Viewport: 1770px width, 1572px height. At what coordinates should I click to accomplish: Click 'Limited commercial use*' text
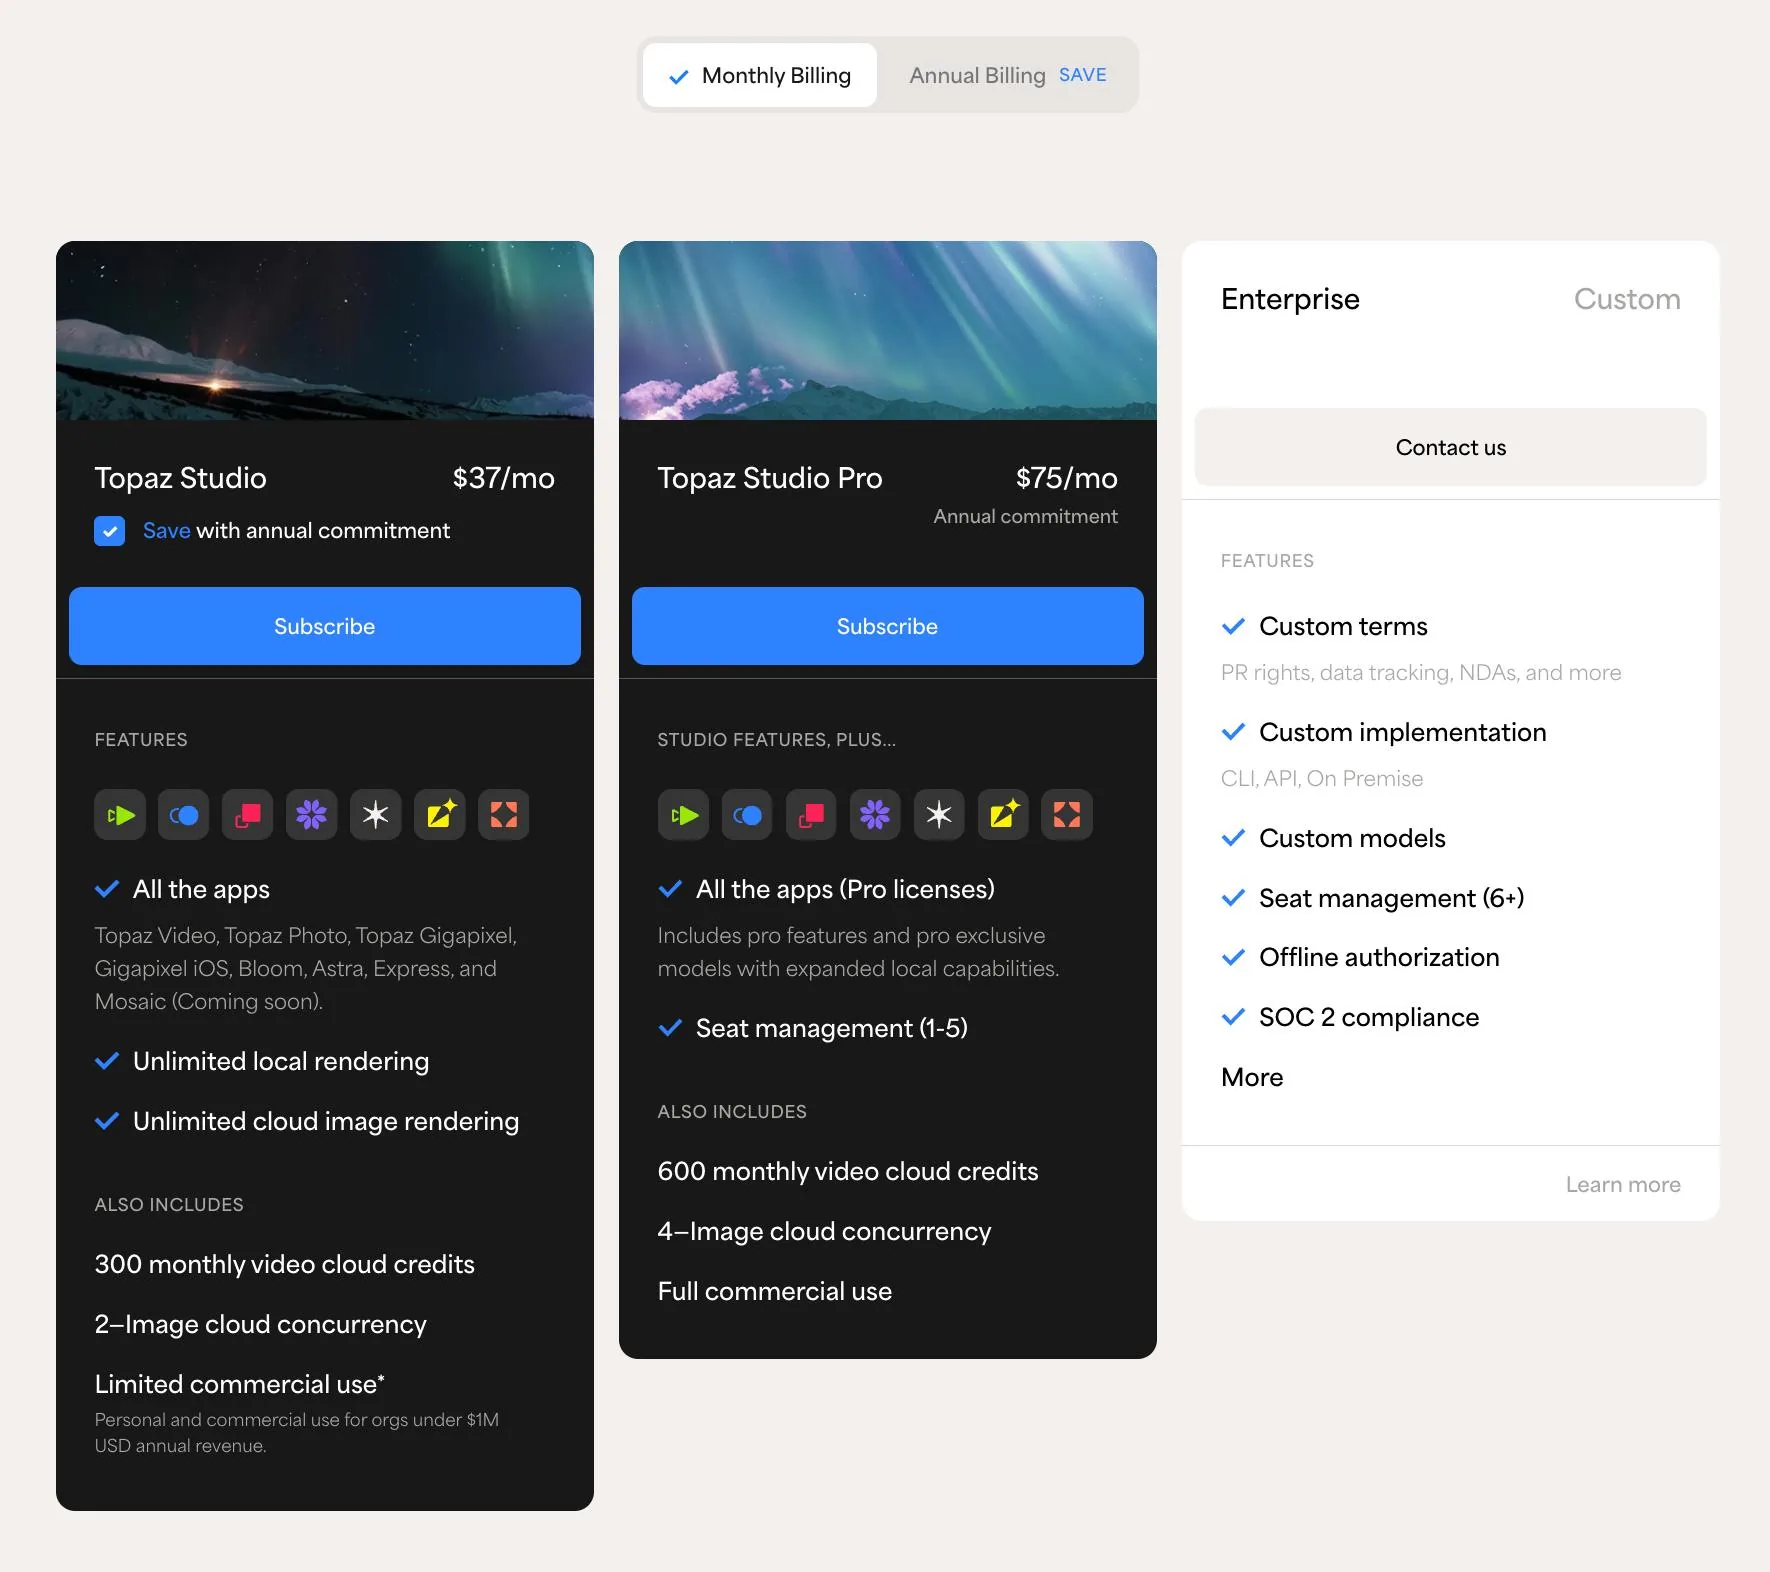coord(240,1384)
